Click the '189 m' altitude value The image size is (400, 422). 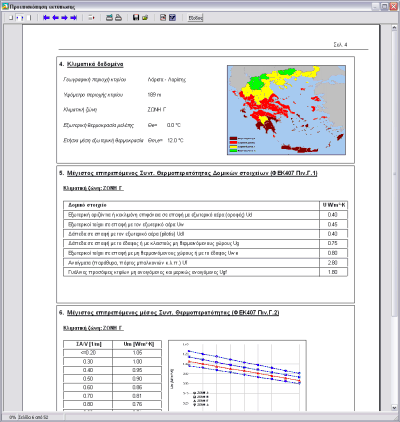click(154, 95)
